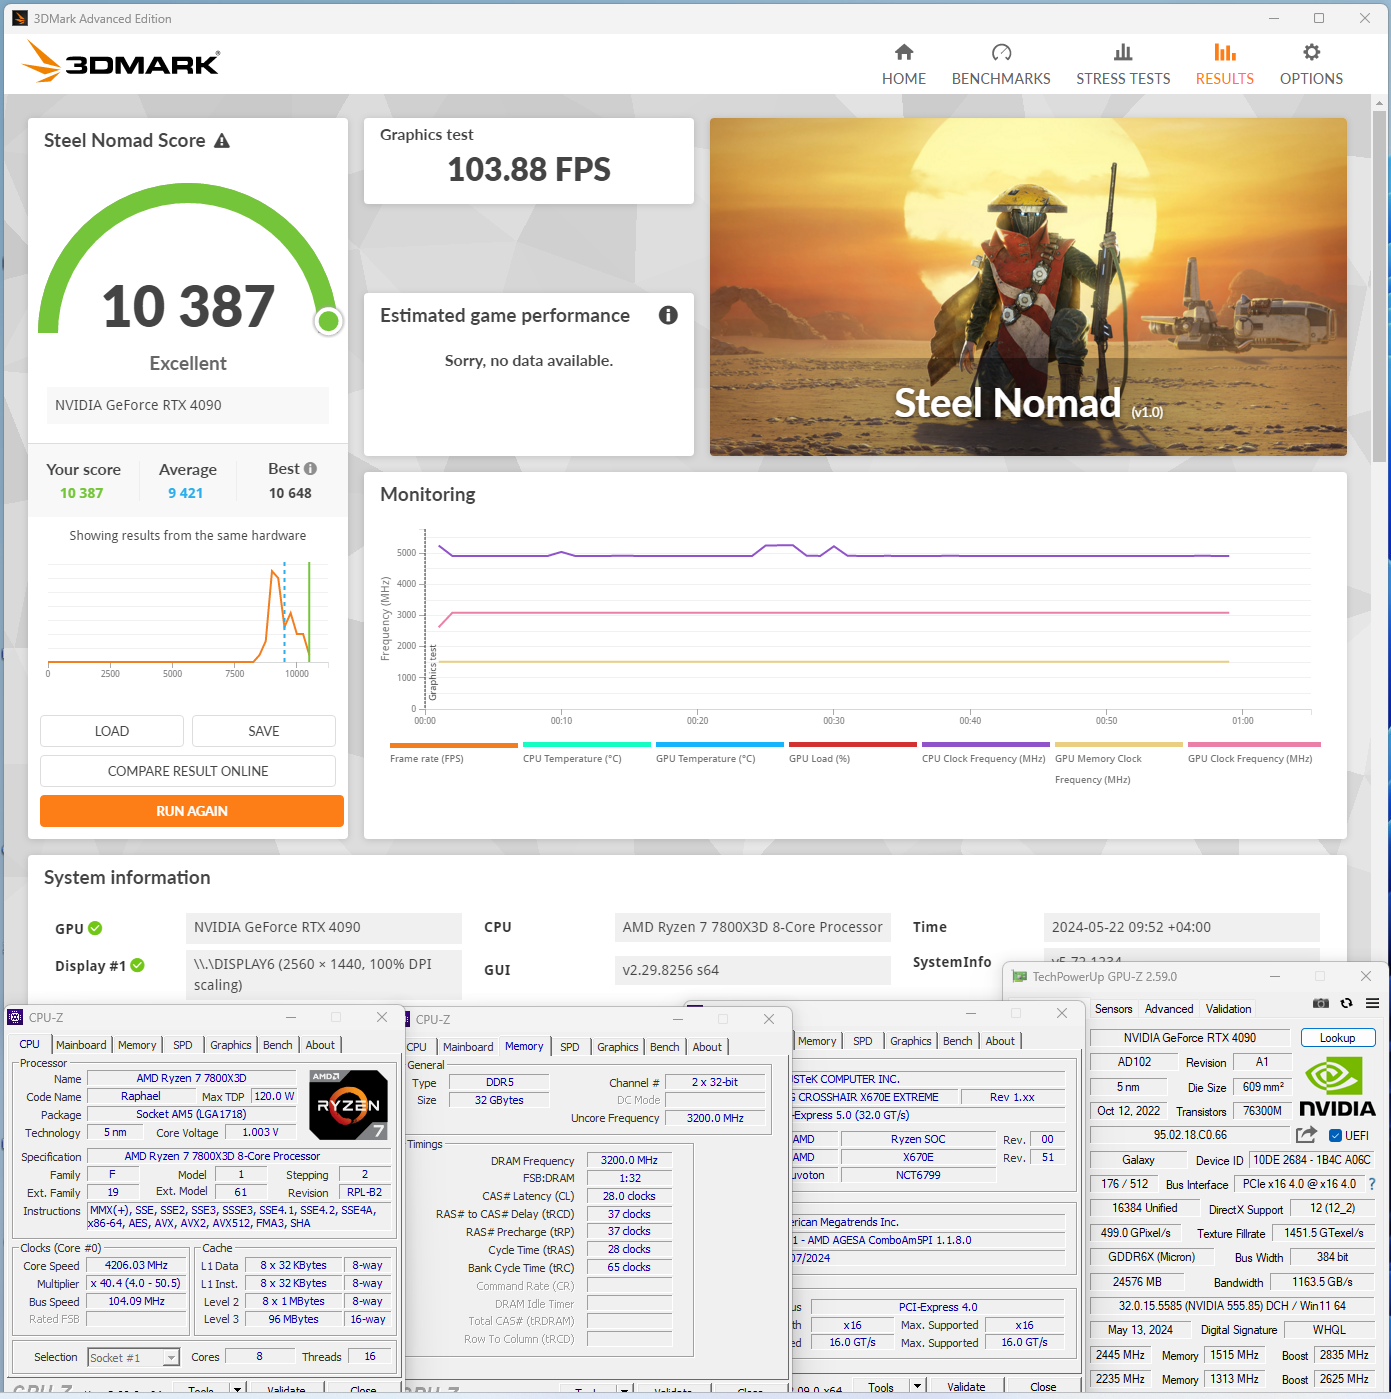
Task: Click the info icon next to Best score
Action: (x=311, y=468)
